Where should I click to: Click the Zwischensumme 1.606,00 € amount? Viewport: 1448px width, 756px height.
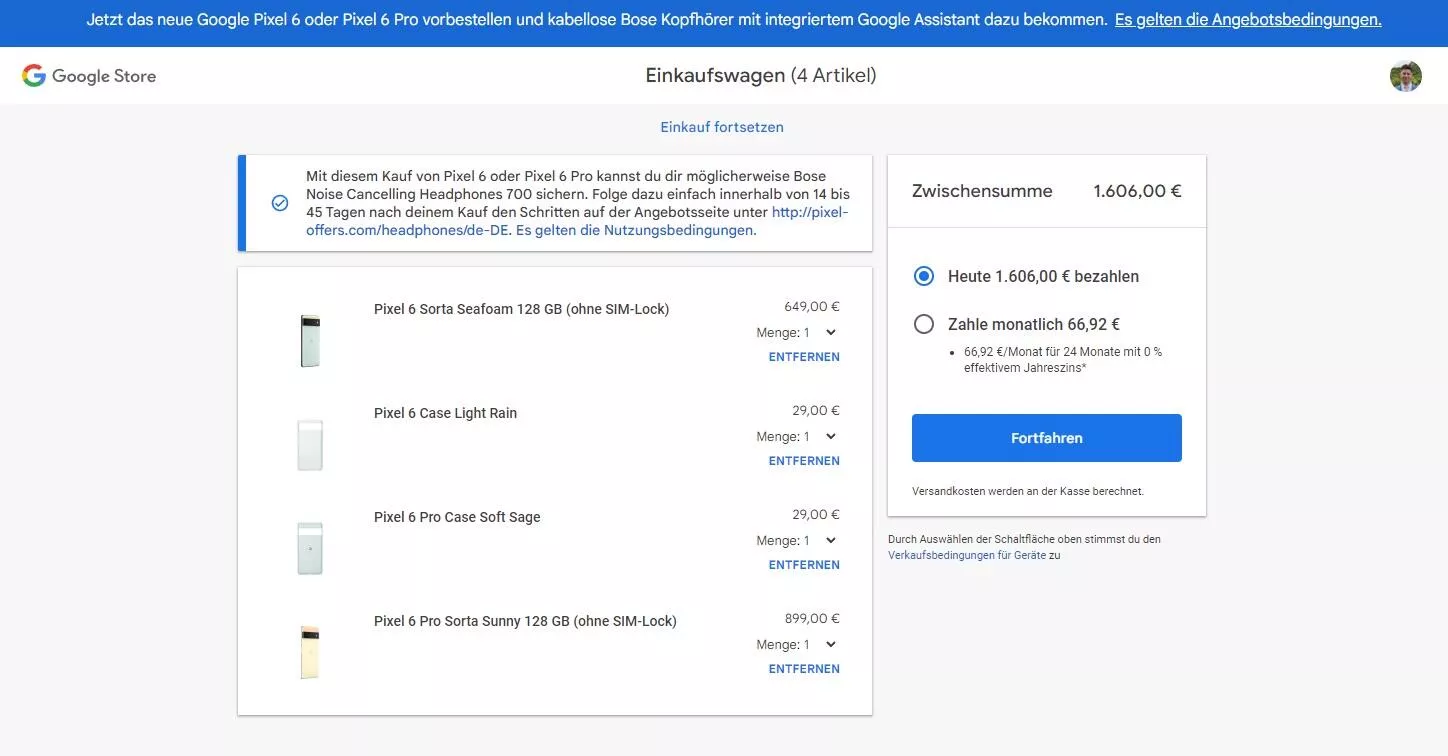(x=1137, y=191)
